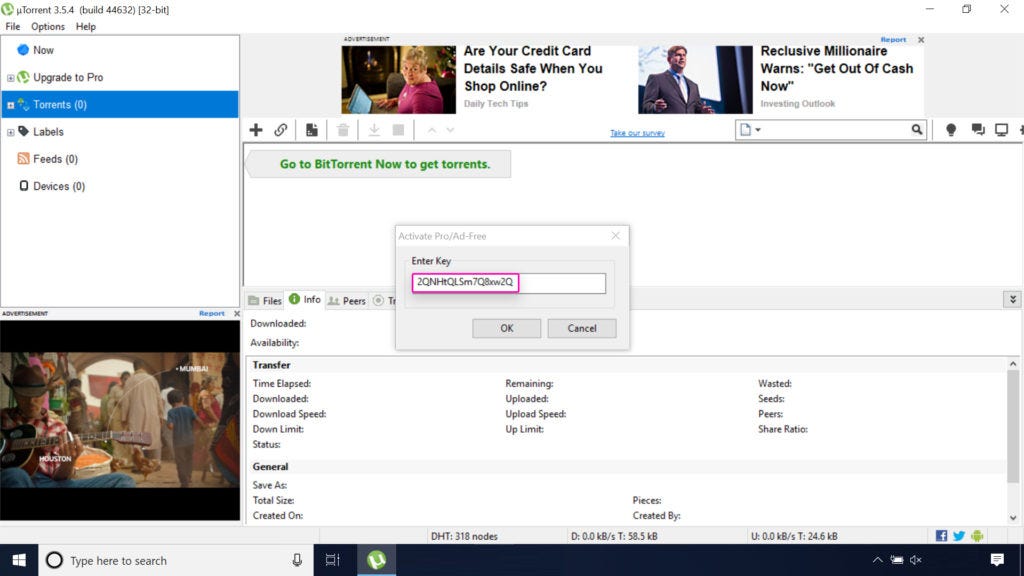Click the uTorrent taskbar icon
The image size is (1024, 576).
[x=376, y=560]
